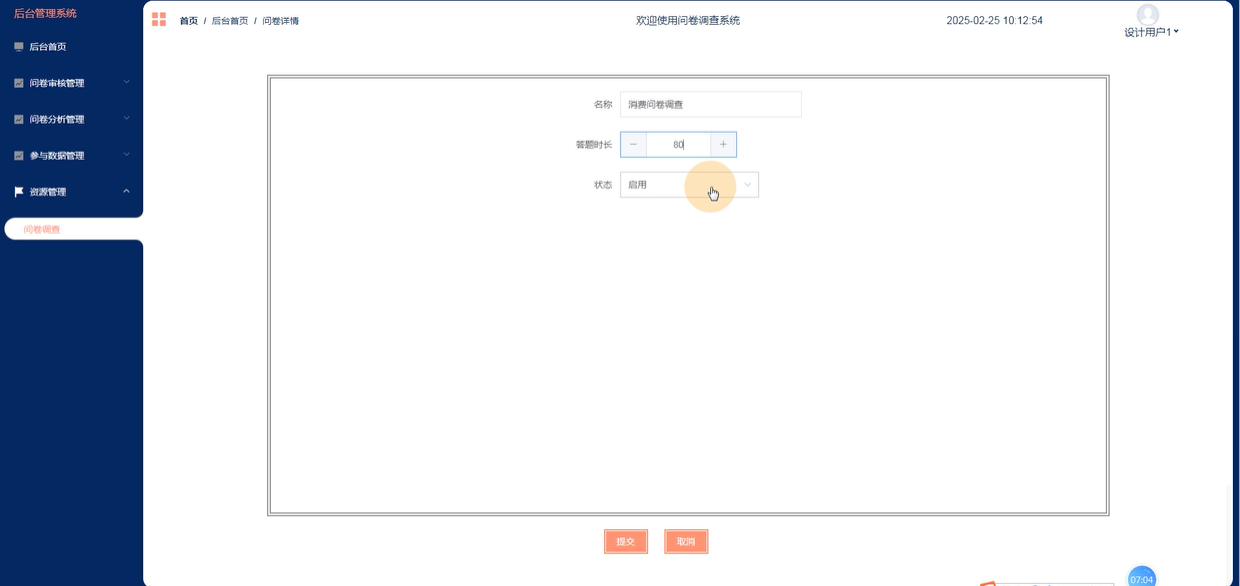Expand the 问卷审核管理 chevron
This screenshot has height=586, width=1240.
click(126, 82)
